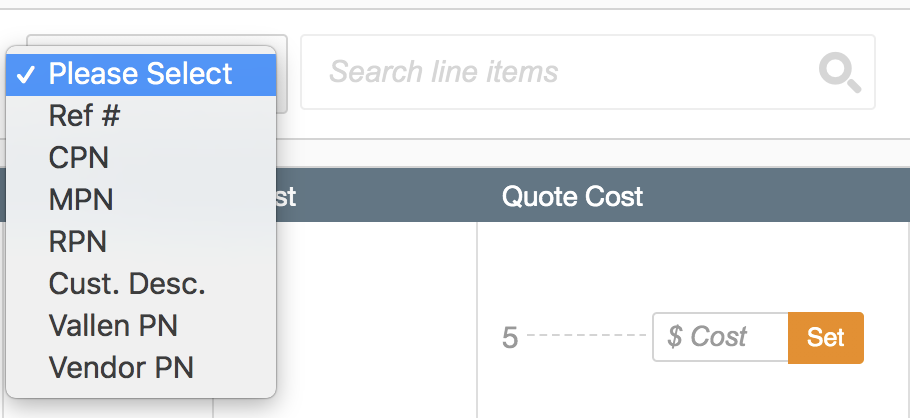910x418 pixels.
Task: Click the quantity "5" price break label
Action: [x=510, y=338]
